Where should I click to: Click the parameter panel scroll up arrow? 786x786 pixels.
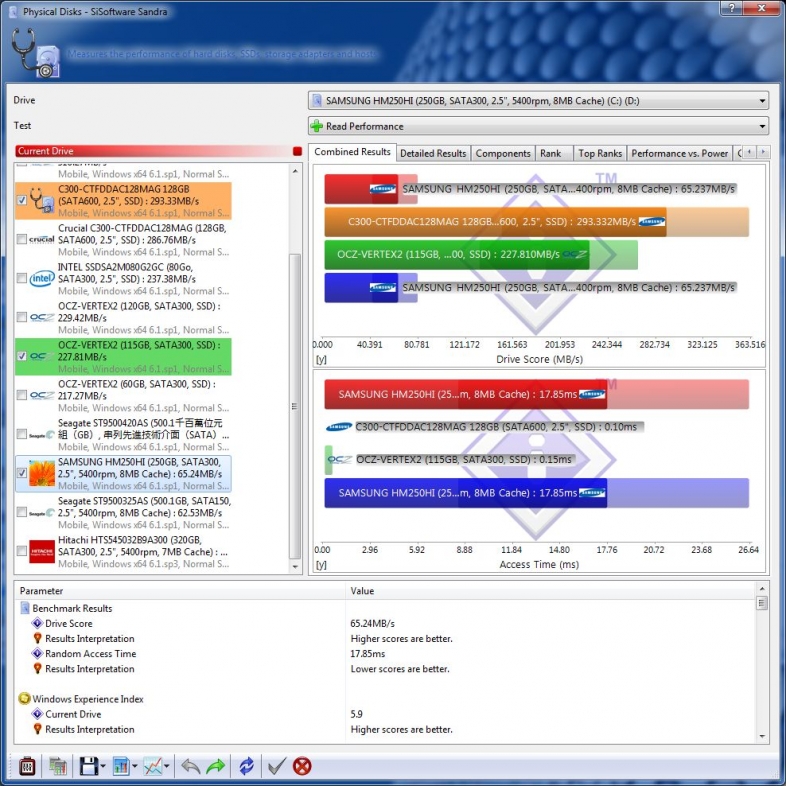pyautogui.click(x=762, y=588)
